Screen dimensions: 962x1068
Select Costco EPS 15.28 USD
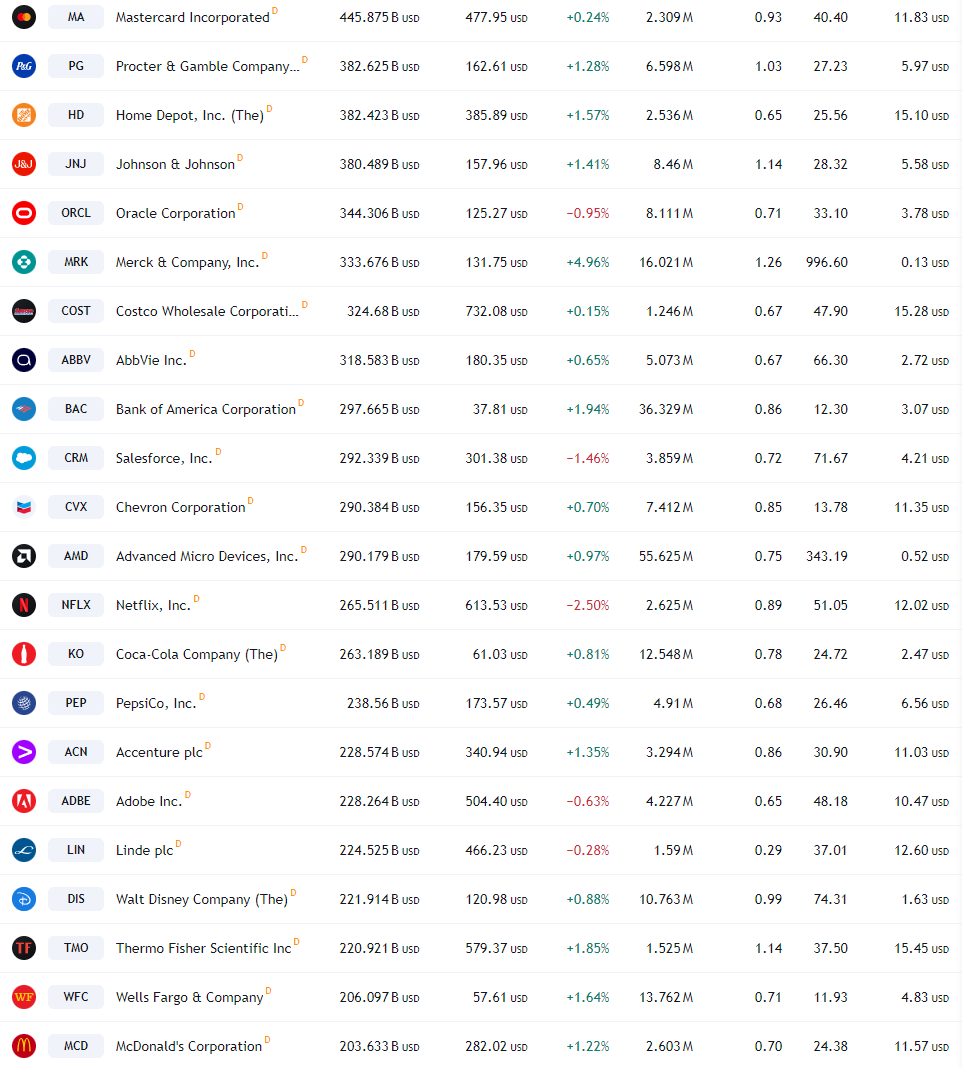tap(922, 312)
